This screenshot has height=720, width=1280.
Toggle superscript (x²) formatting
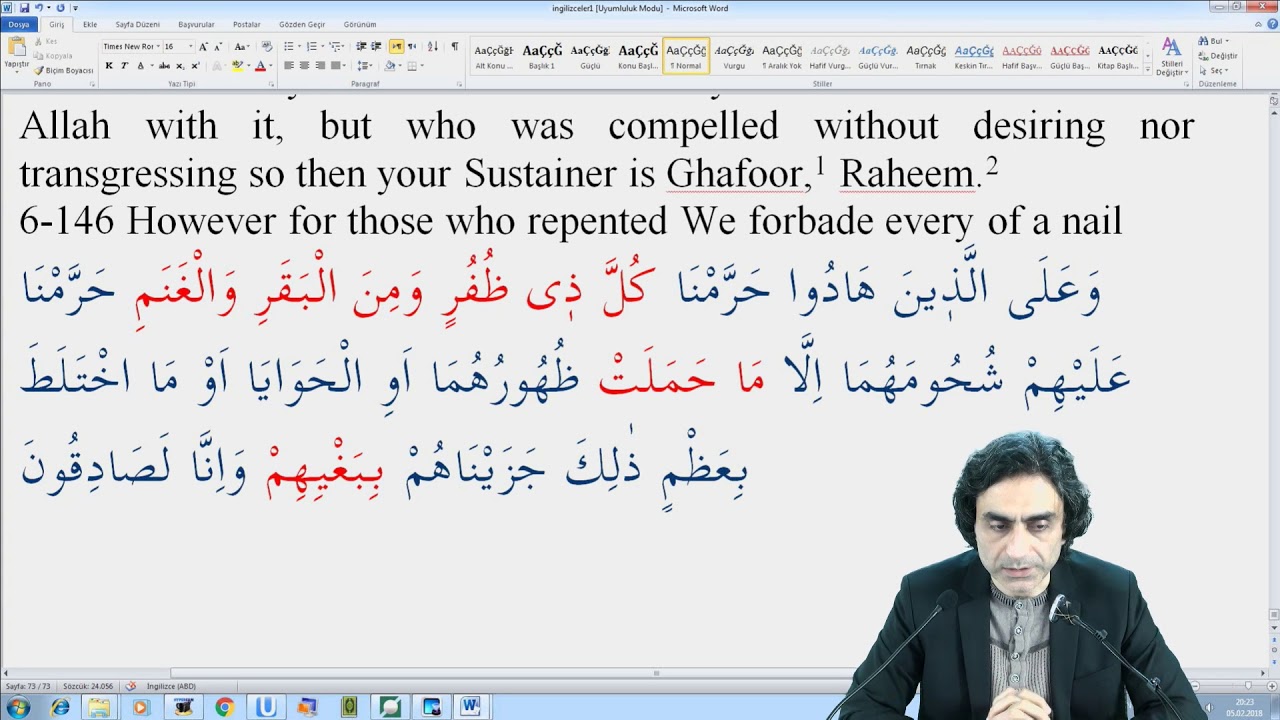click(195, 66)
